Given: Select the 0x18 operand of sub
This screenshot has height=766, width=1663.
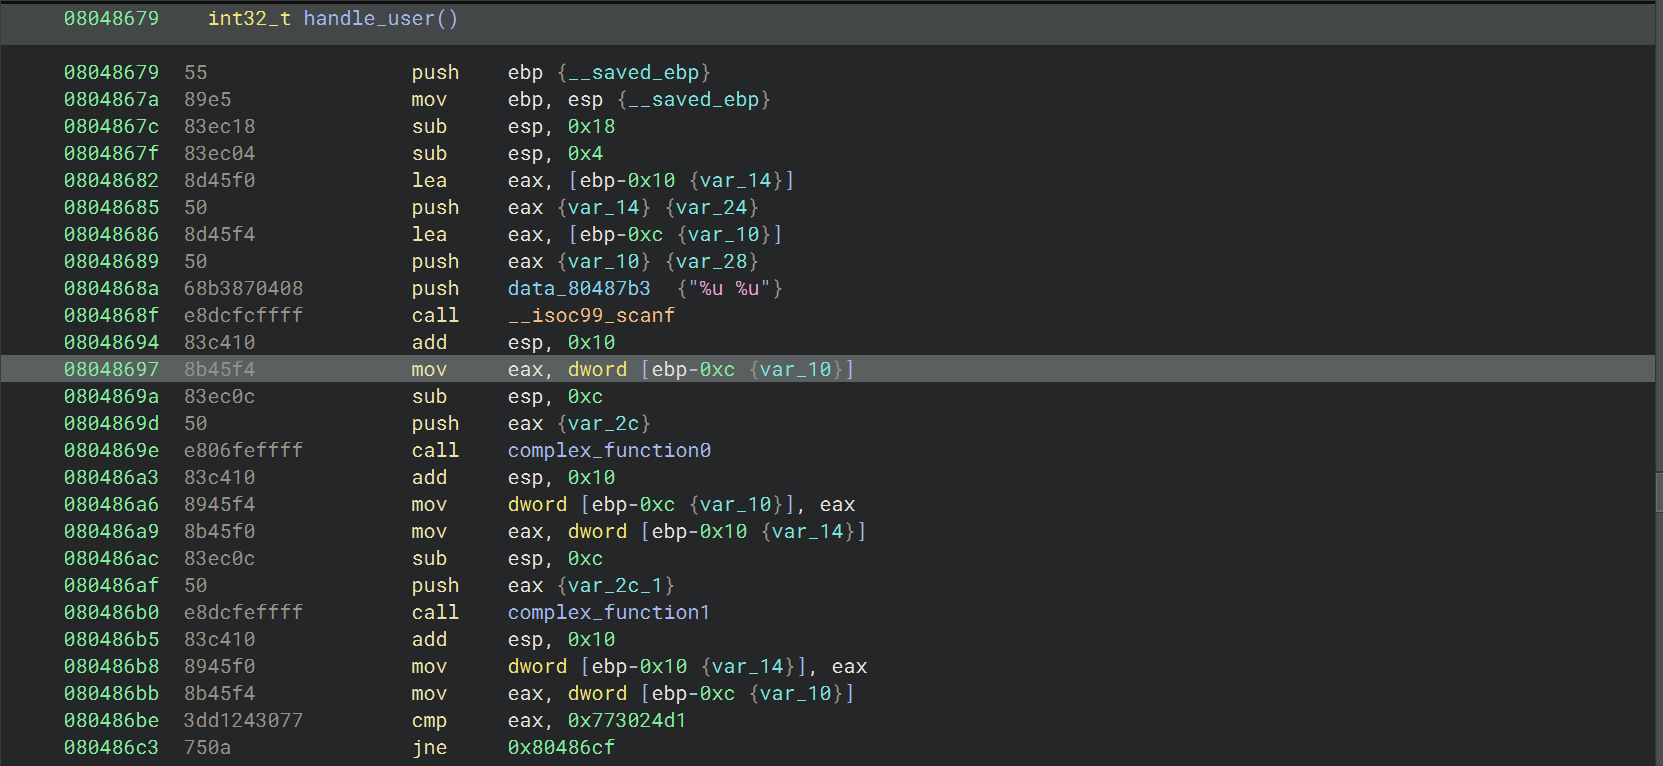Looking at the screenshot, I should (591, 127).
